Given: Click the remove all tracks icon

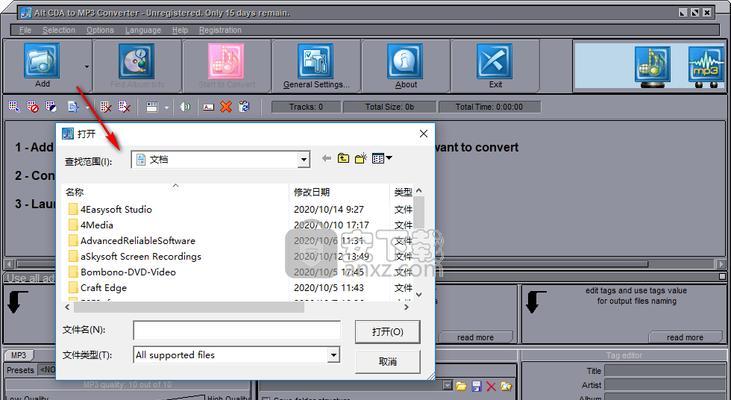Looking at the screenshot, I should (x=124, y=107).
